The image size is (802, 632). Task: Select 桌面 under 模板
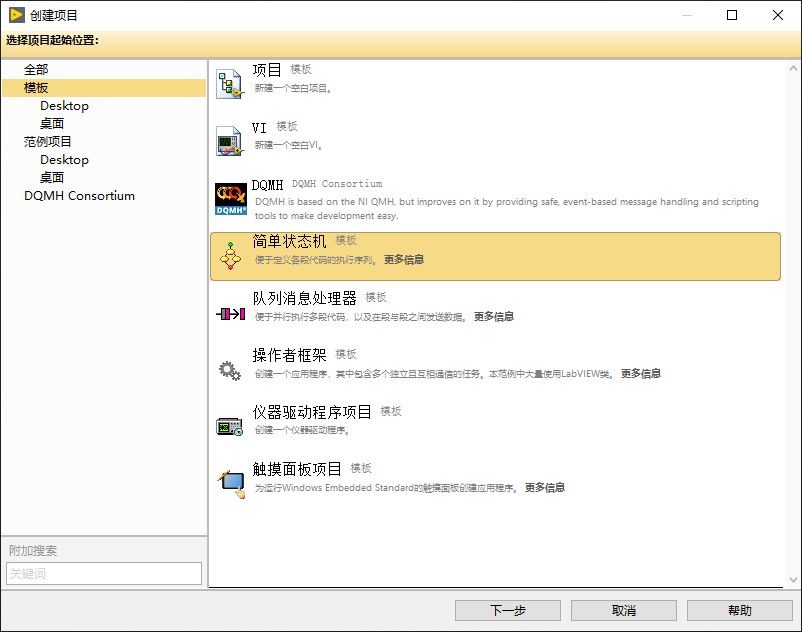pos(52,124)
